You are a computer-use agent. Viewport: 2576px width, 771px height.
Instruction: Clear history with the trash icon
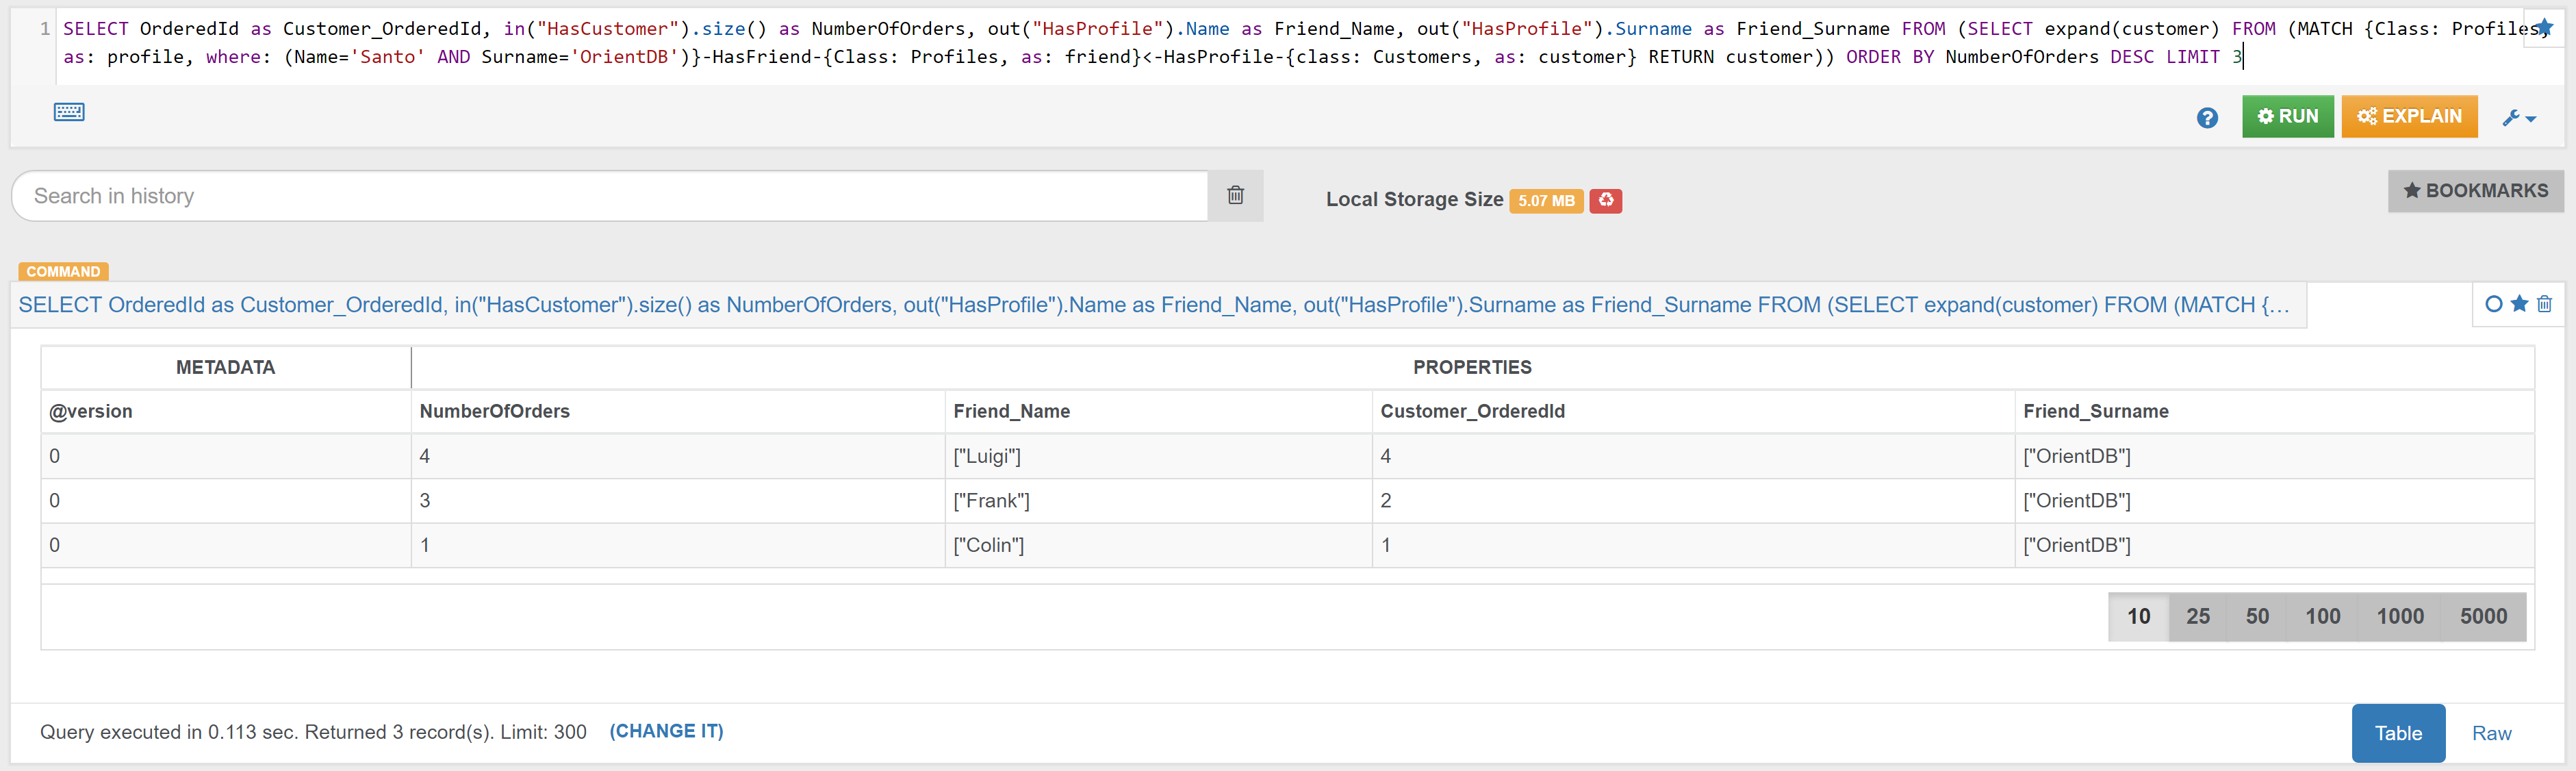tap(1235, 196)
